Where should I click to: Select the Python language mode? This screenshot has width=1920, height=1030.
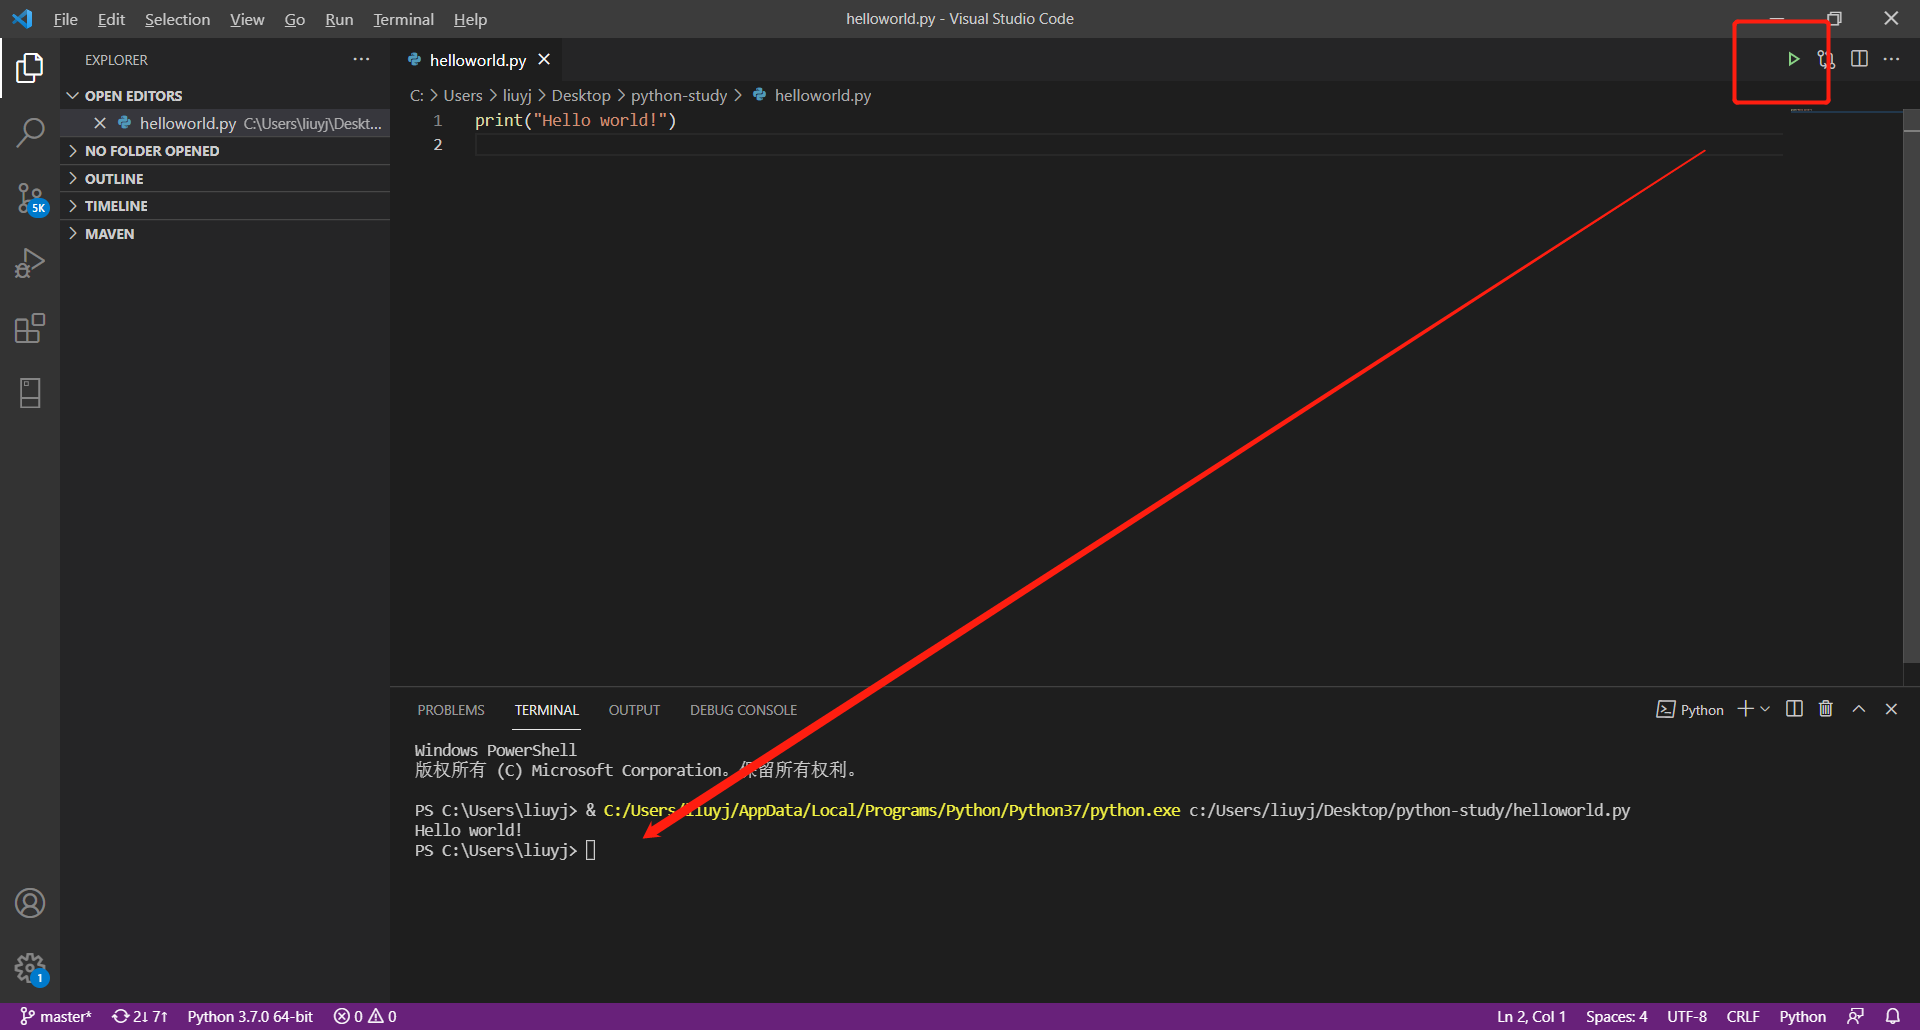tap(1802, 1016)
